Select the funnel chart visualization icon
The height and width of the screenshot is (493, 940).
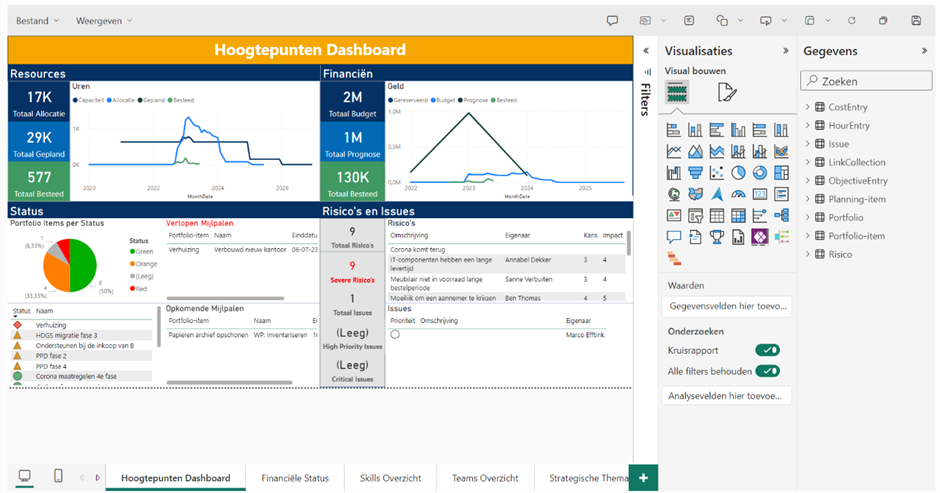pyautogui.click(x=695, y=172)
